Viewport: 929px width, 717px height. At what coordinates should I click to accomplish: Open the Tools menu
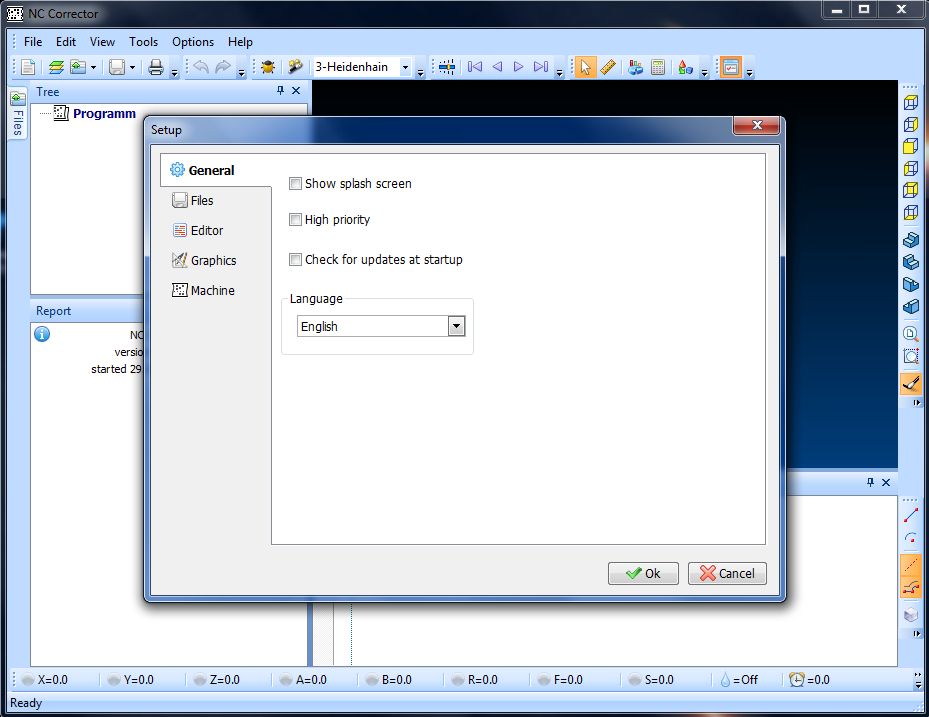point(143,42)
